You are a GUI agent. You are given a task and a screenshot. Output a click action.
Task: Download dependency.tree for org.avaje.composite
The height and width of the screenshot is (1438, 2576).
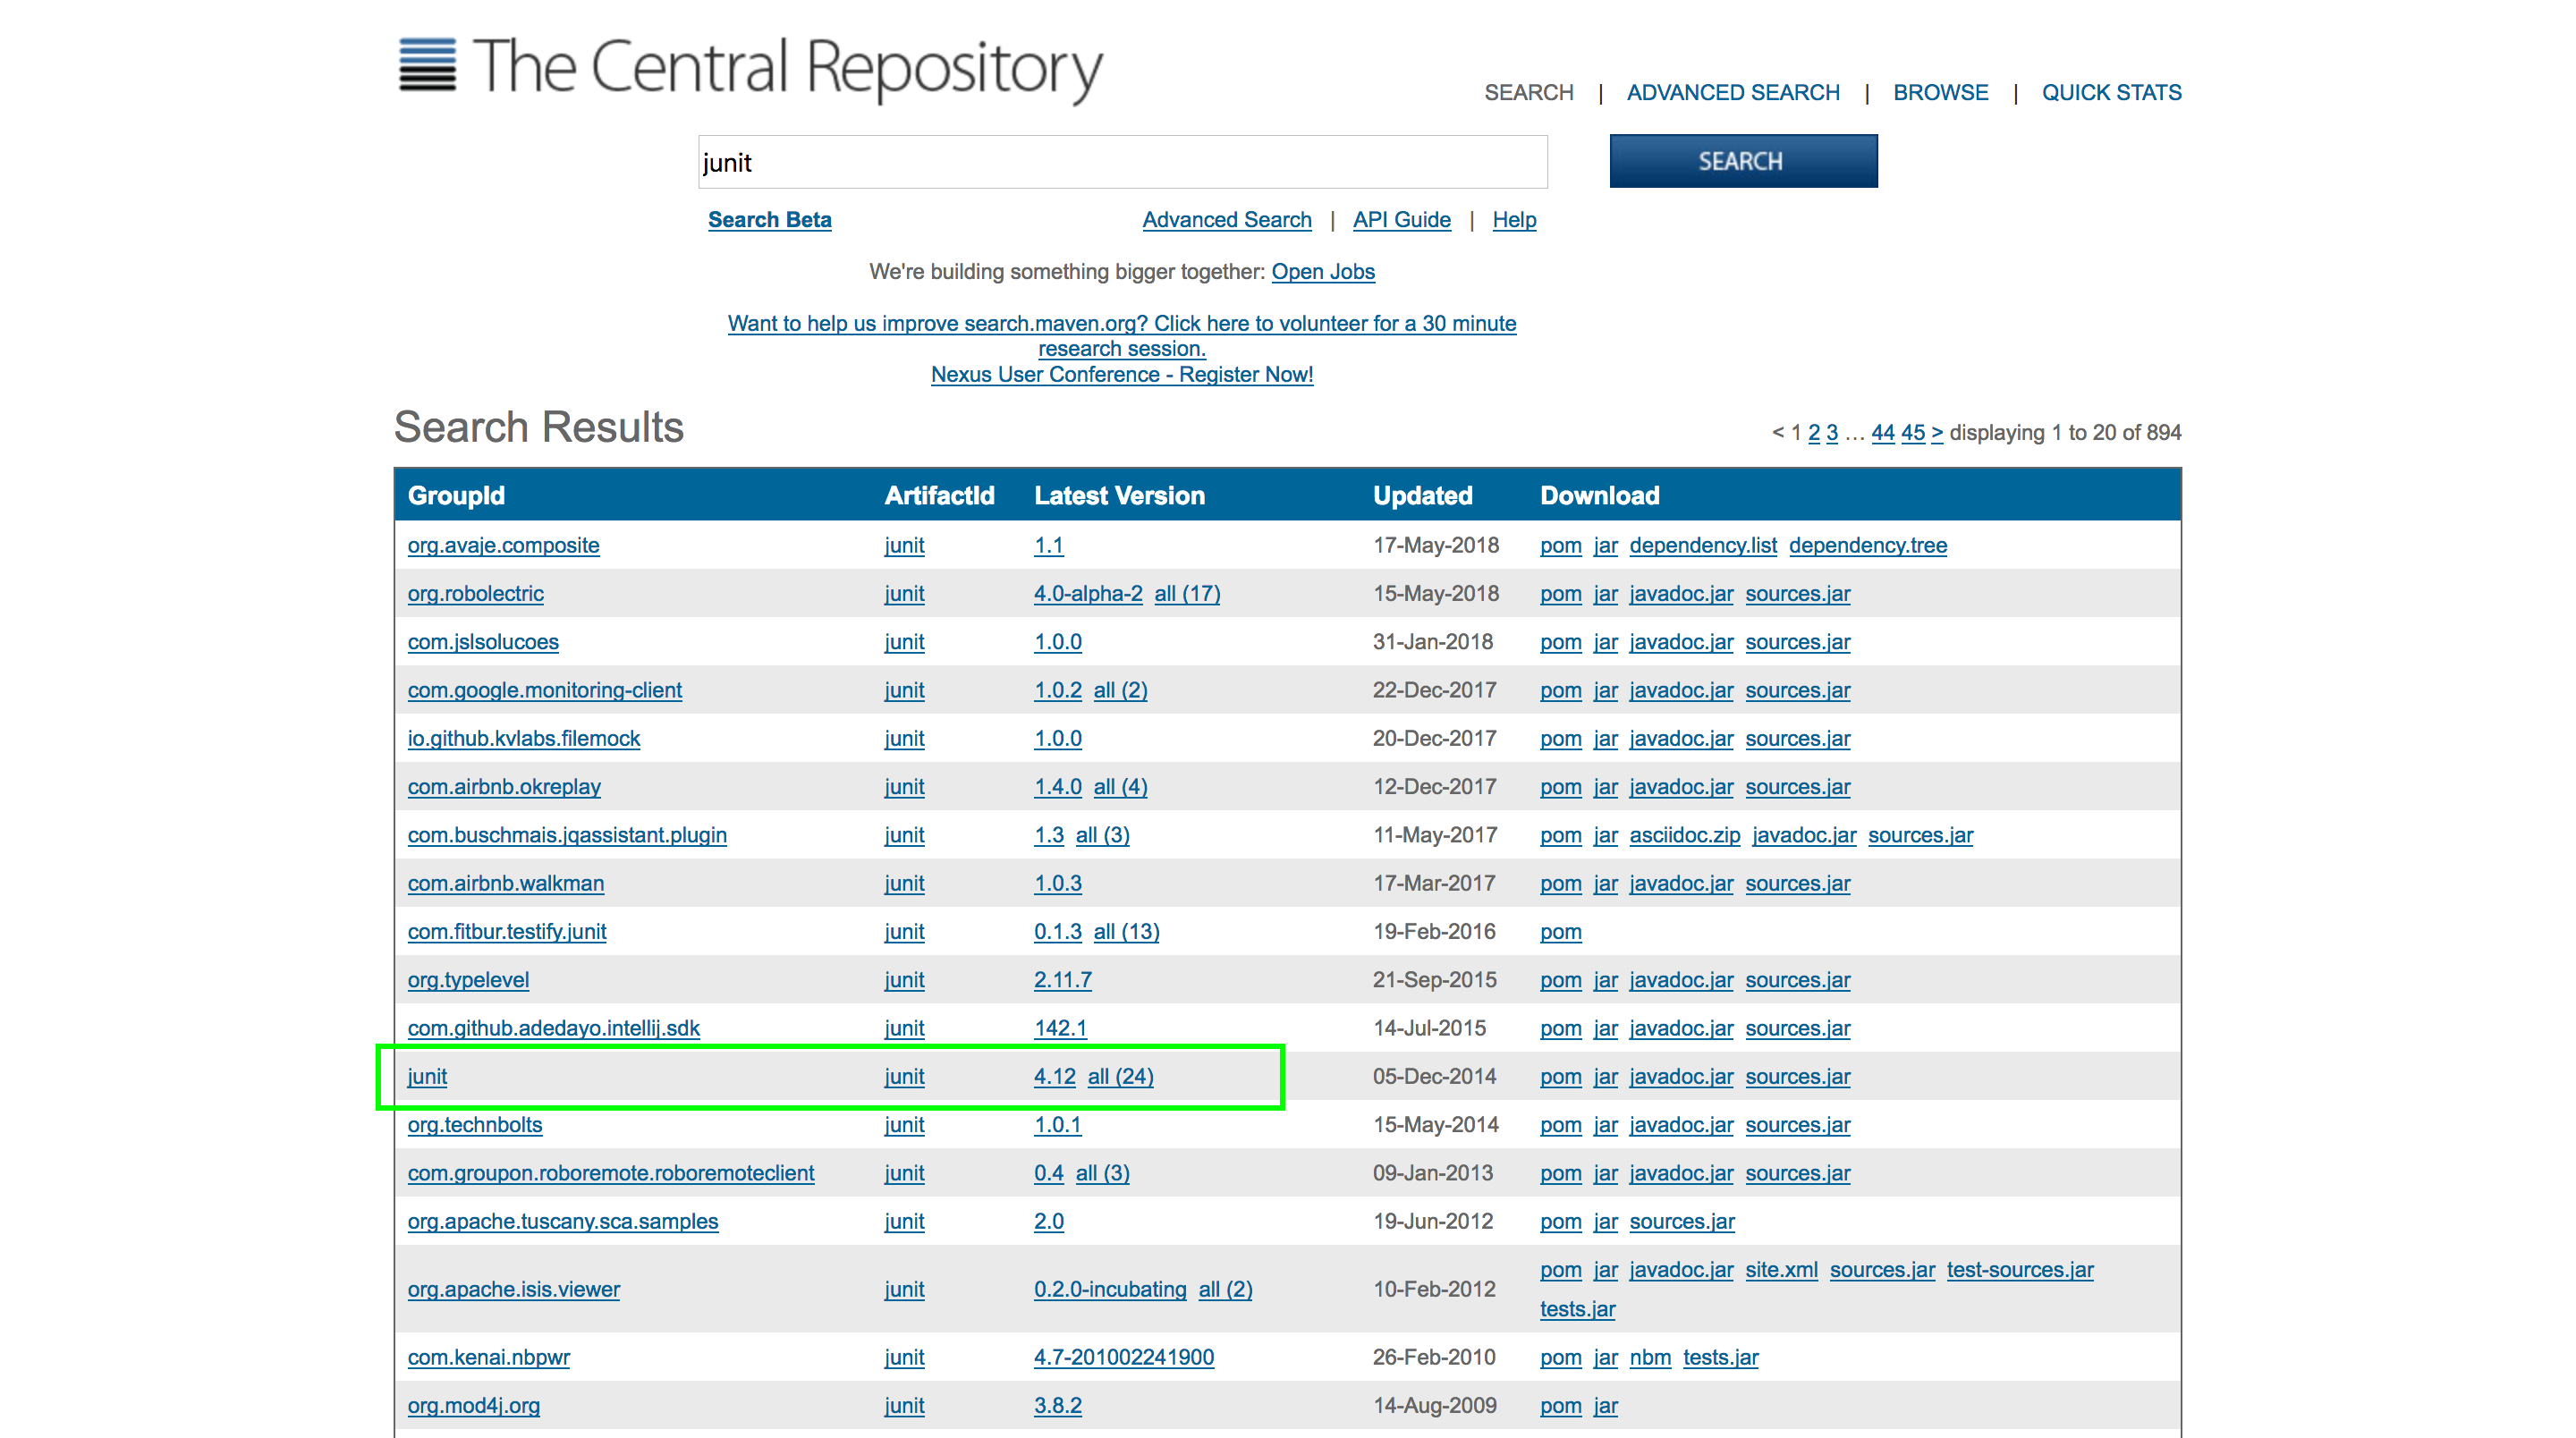[x=1867, y=546]
